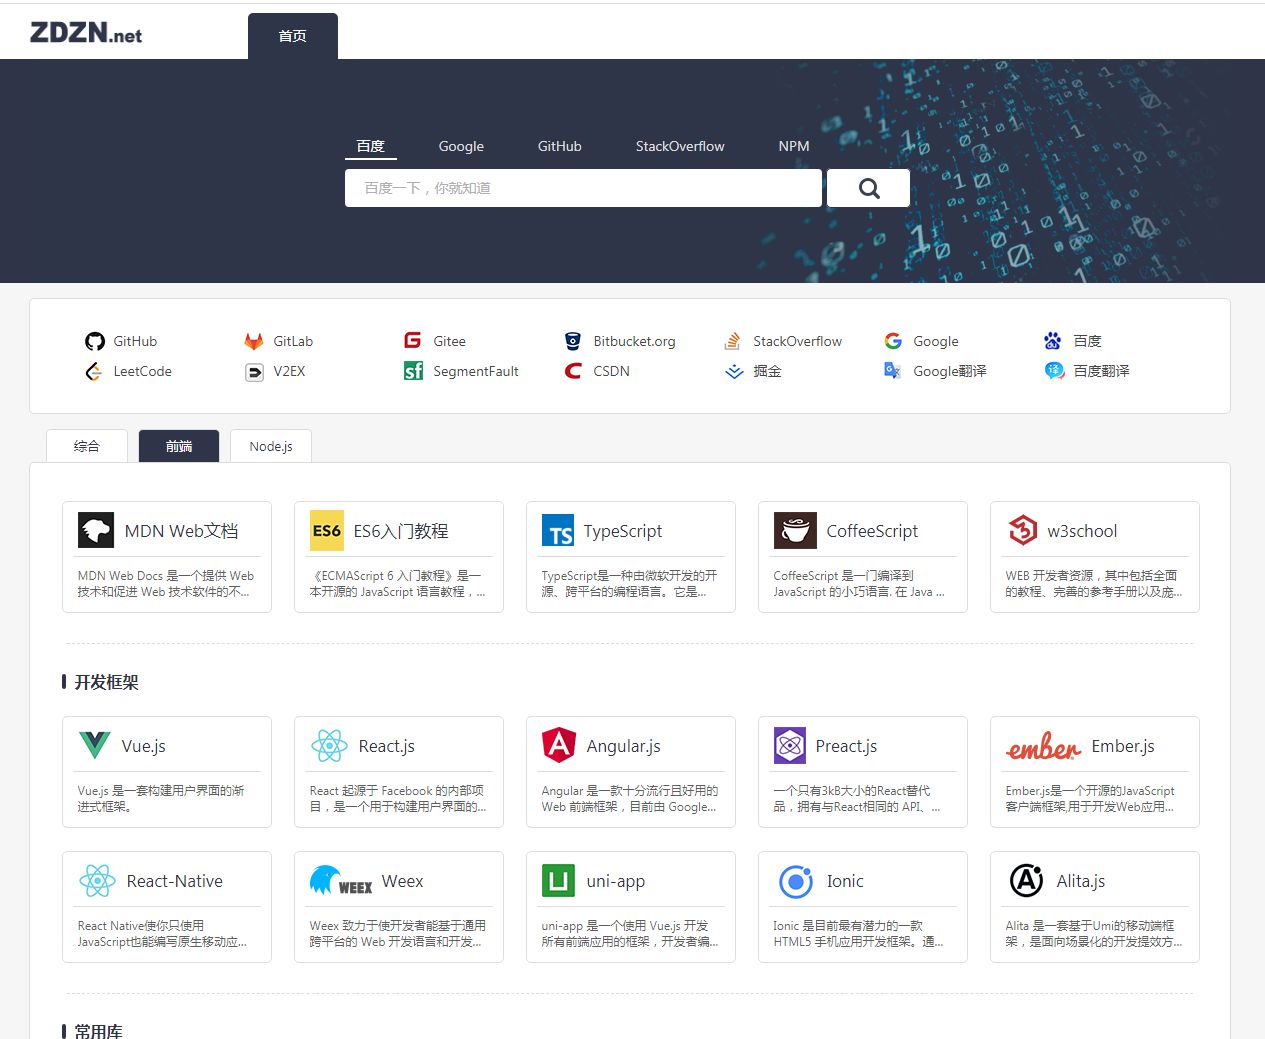Click the w3school card description text
This screenshot has height=1039, width=1265.
1093,584
